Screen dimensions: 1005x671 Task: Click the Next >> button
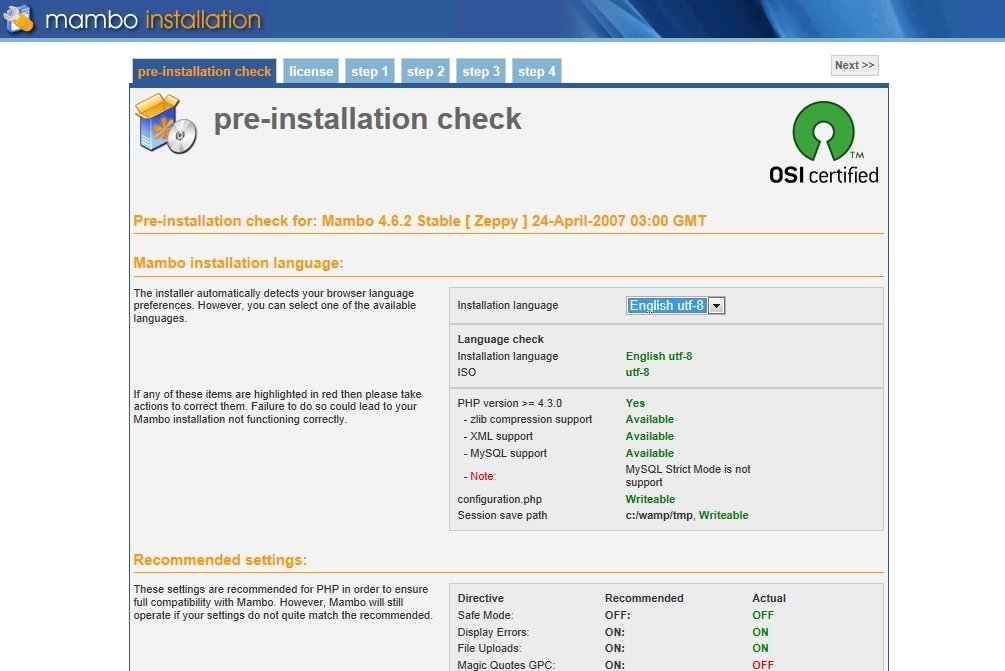tap(854, 65)
